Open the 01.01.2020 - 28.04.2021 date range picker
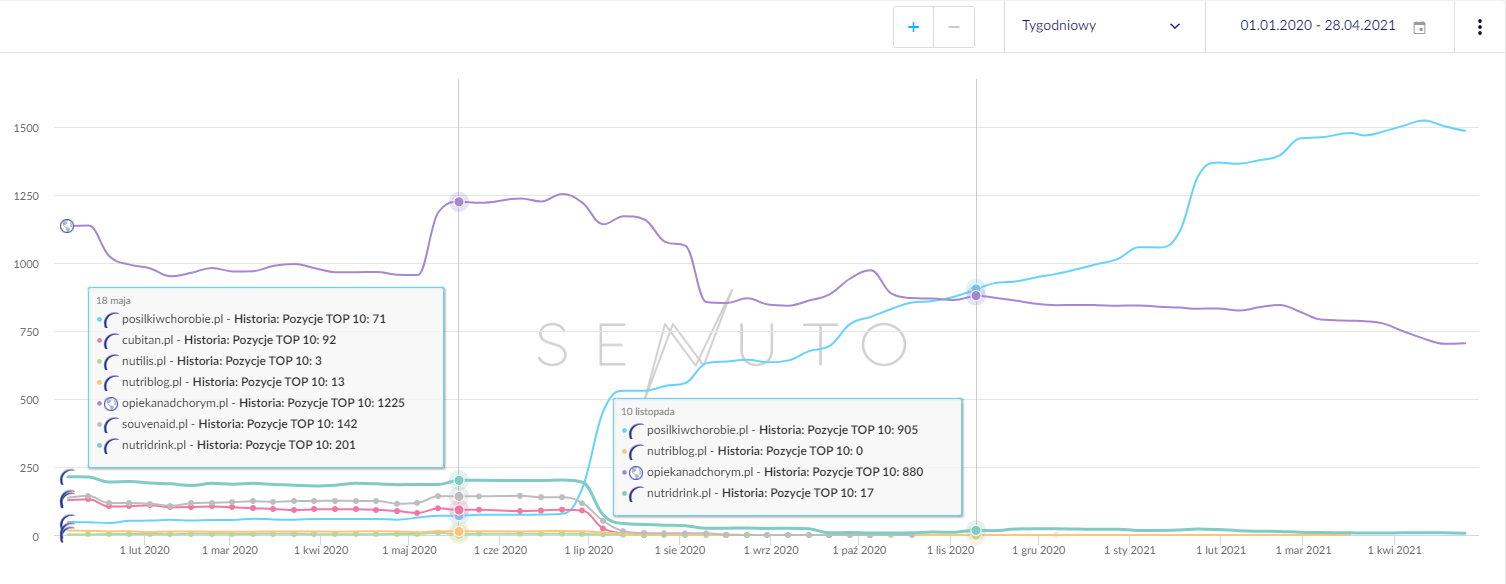The height and width of the screenshot is (584, 1506). coord(1318,26)
